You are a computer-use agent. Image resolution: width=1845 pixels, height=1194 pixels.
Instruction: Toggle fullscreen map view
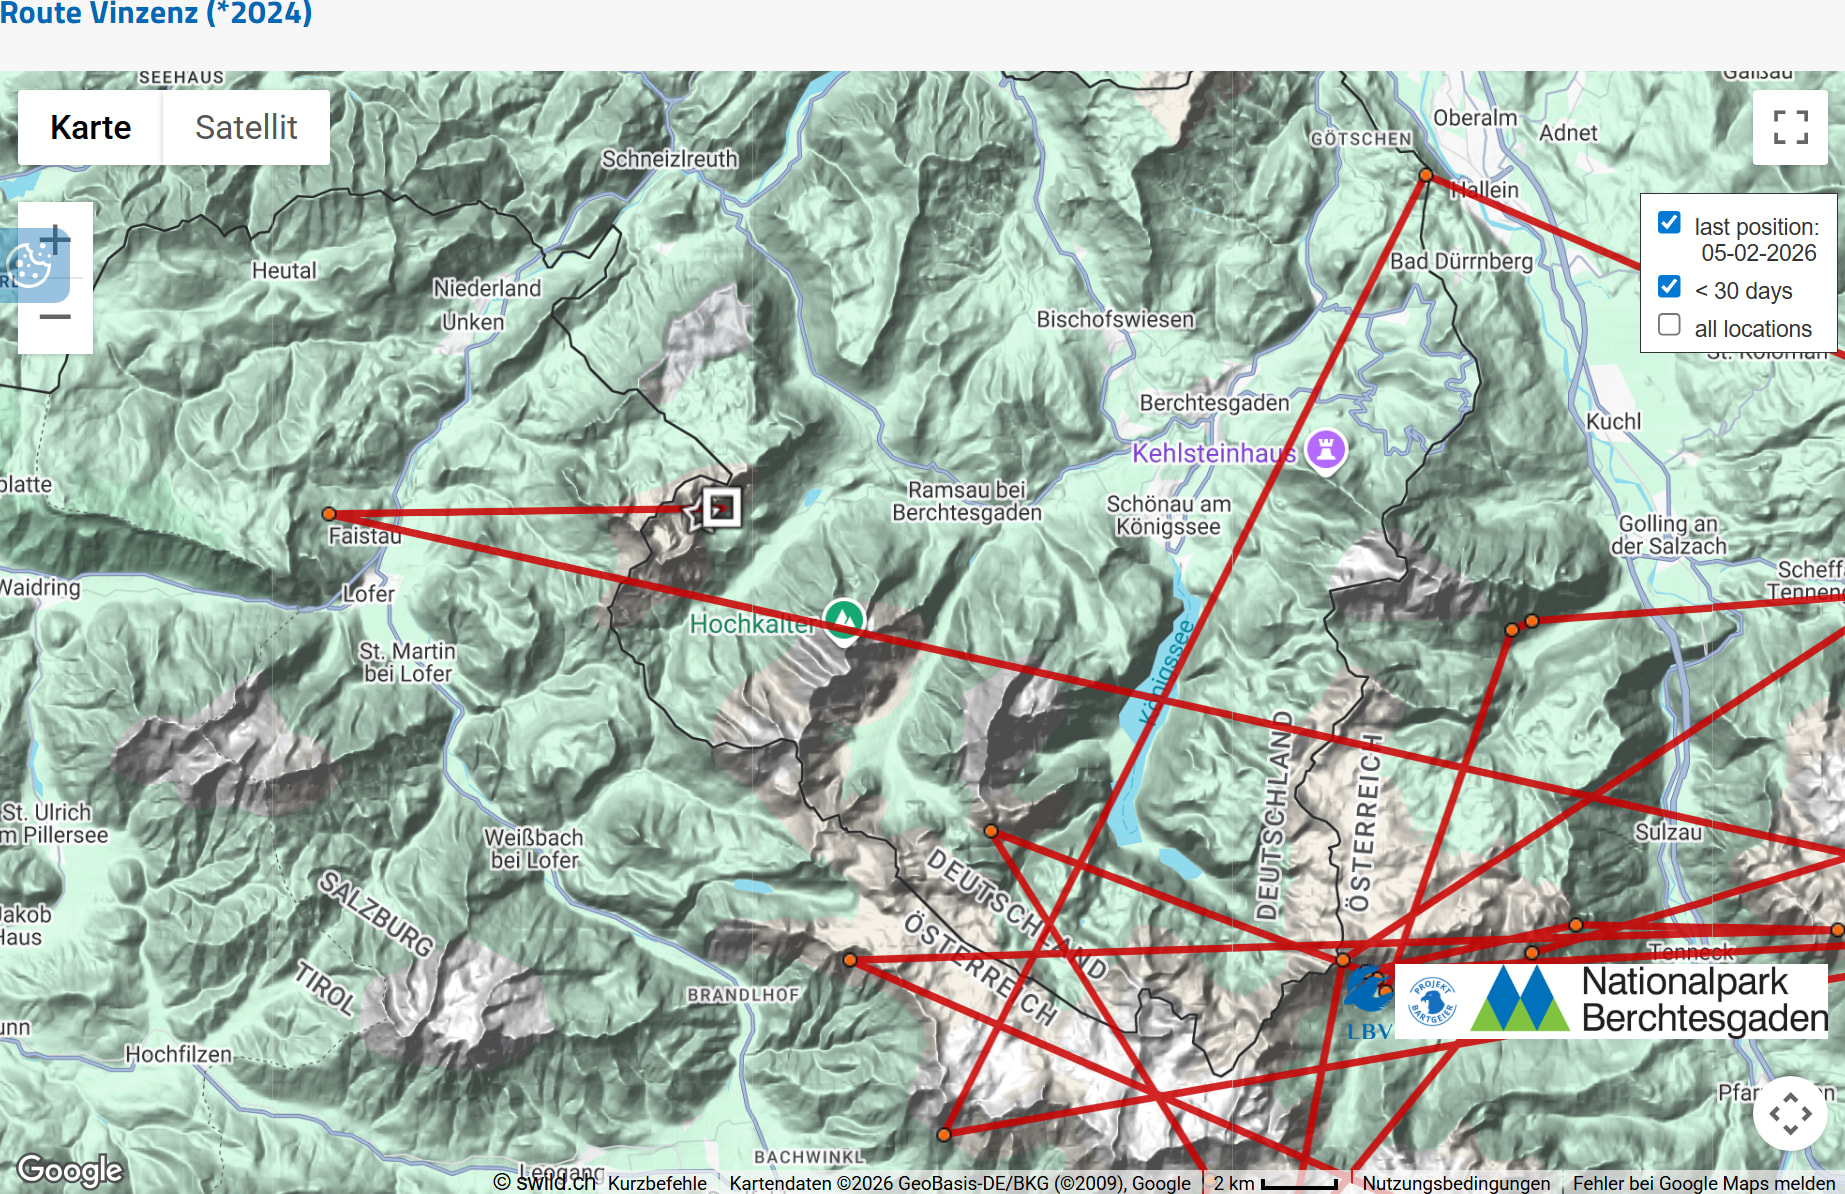click(1790, 127)
